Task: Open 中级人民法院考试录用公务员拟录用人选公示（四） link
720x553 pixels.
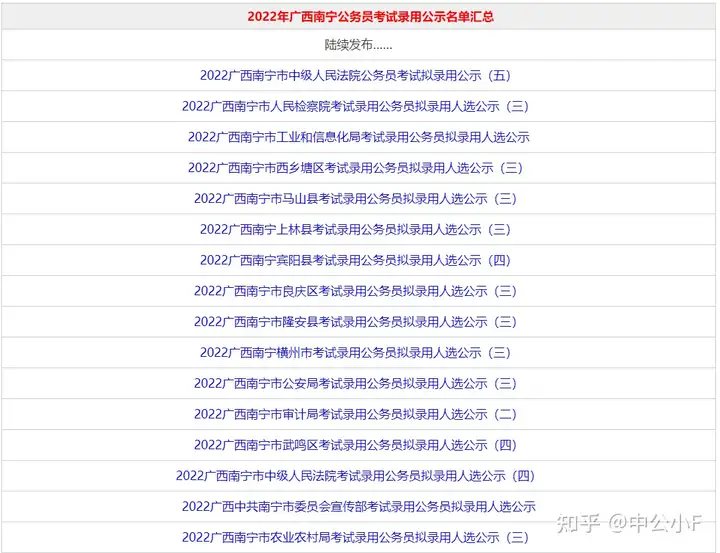Action: click(x=355, y=475)
